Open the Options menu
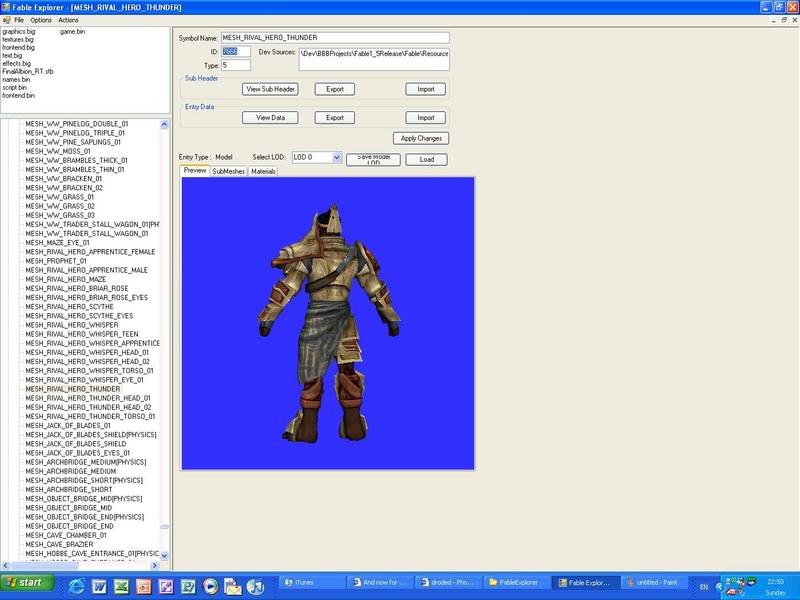Image resolution: width=800 pixels, height=600 pixels. (x=41, y=20)
